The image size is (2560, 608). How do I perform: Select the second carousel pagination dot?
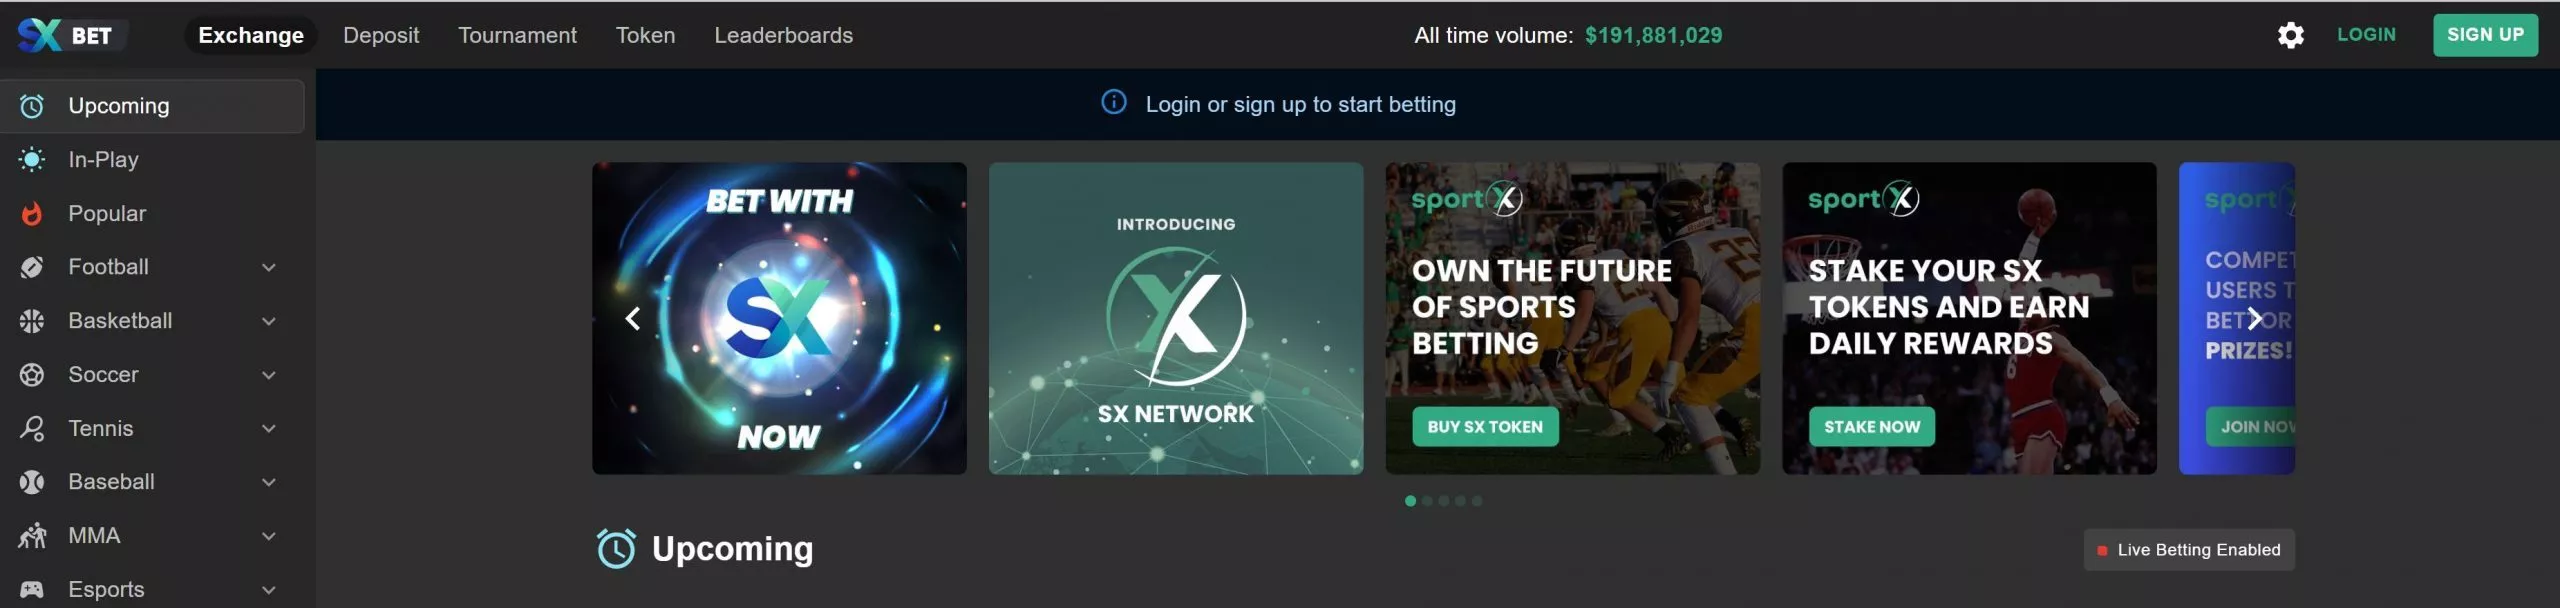(x=1427, y=501)
